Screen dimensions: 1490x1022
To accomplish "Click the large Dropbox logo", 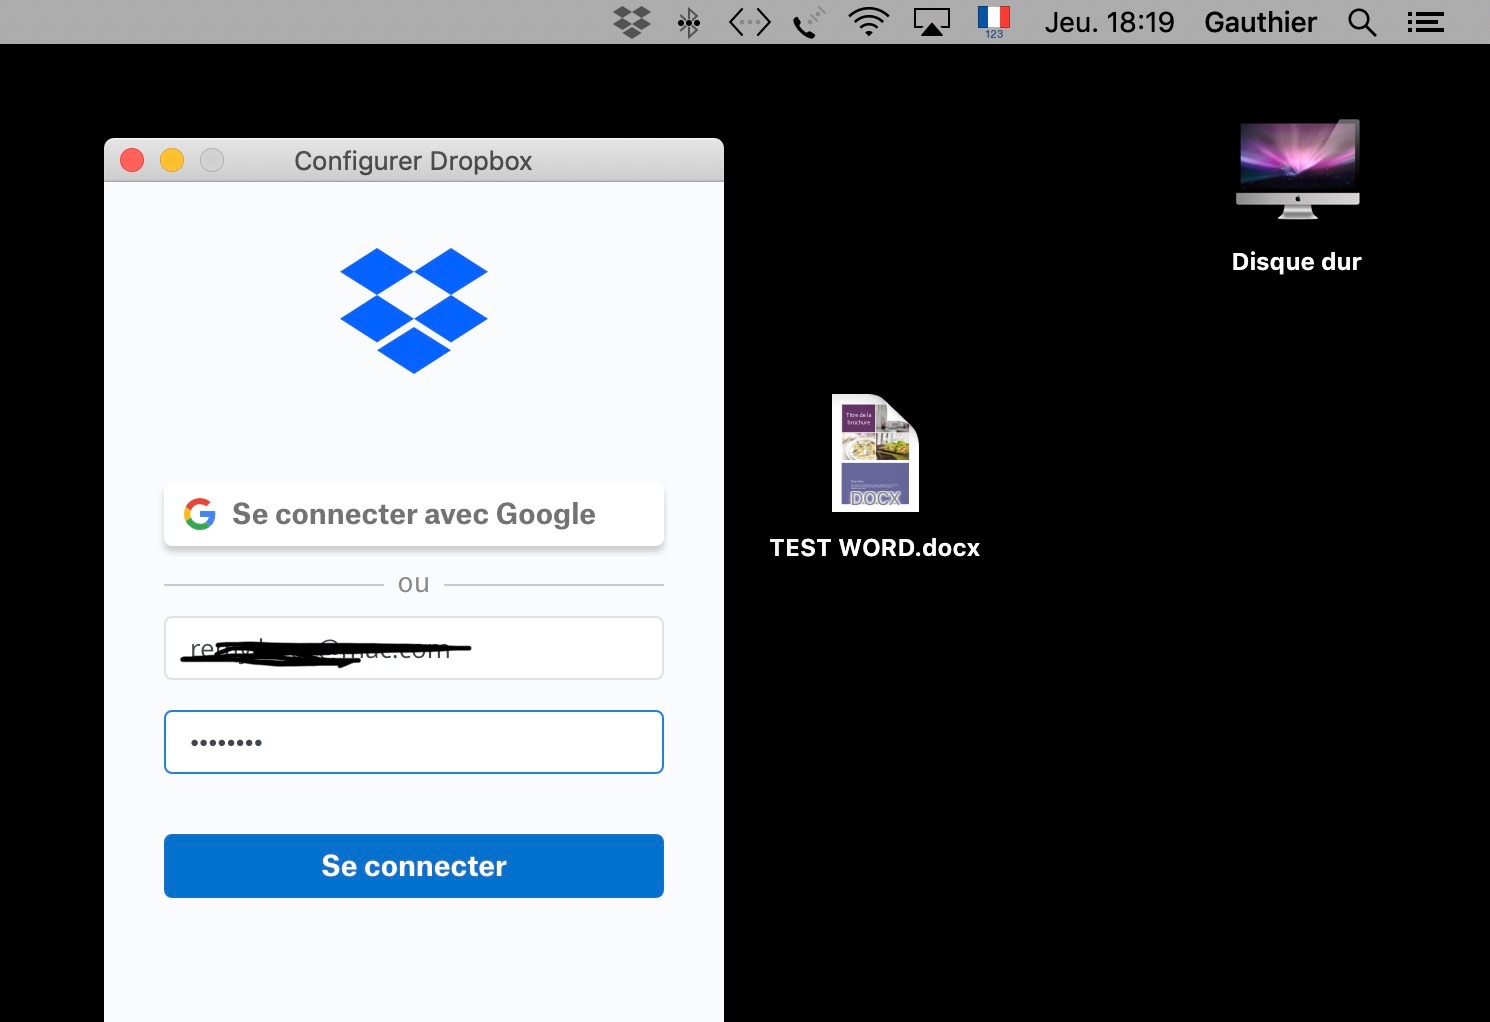I will point(414,310).
